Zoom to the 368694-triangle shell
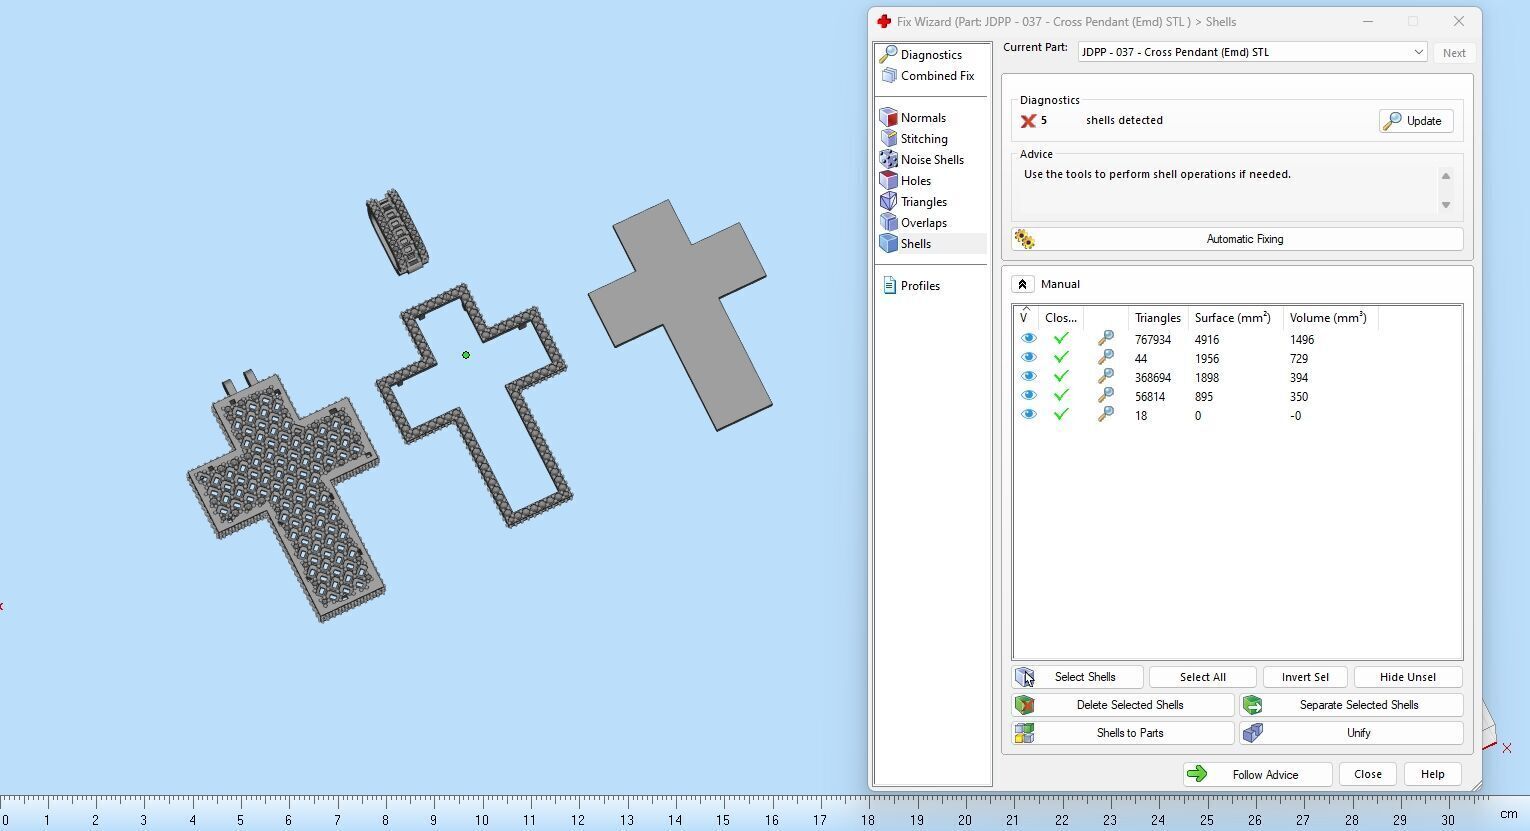This screenshot has width=1530, height=831. point(1105,377)
